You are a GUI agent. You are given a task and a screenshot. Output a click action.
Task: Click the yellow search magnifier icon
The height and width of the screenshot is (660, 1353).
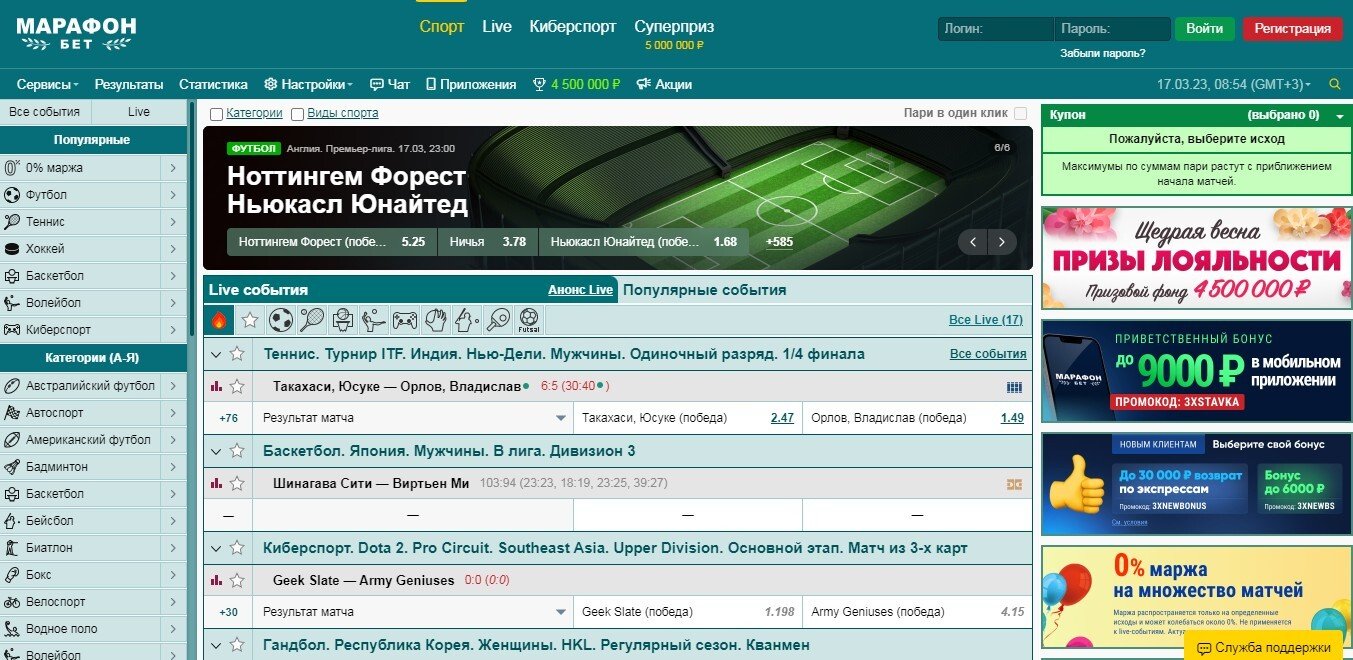click(x=1334, y=85)
